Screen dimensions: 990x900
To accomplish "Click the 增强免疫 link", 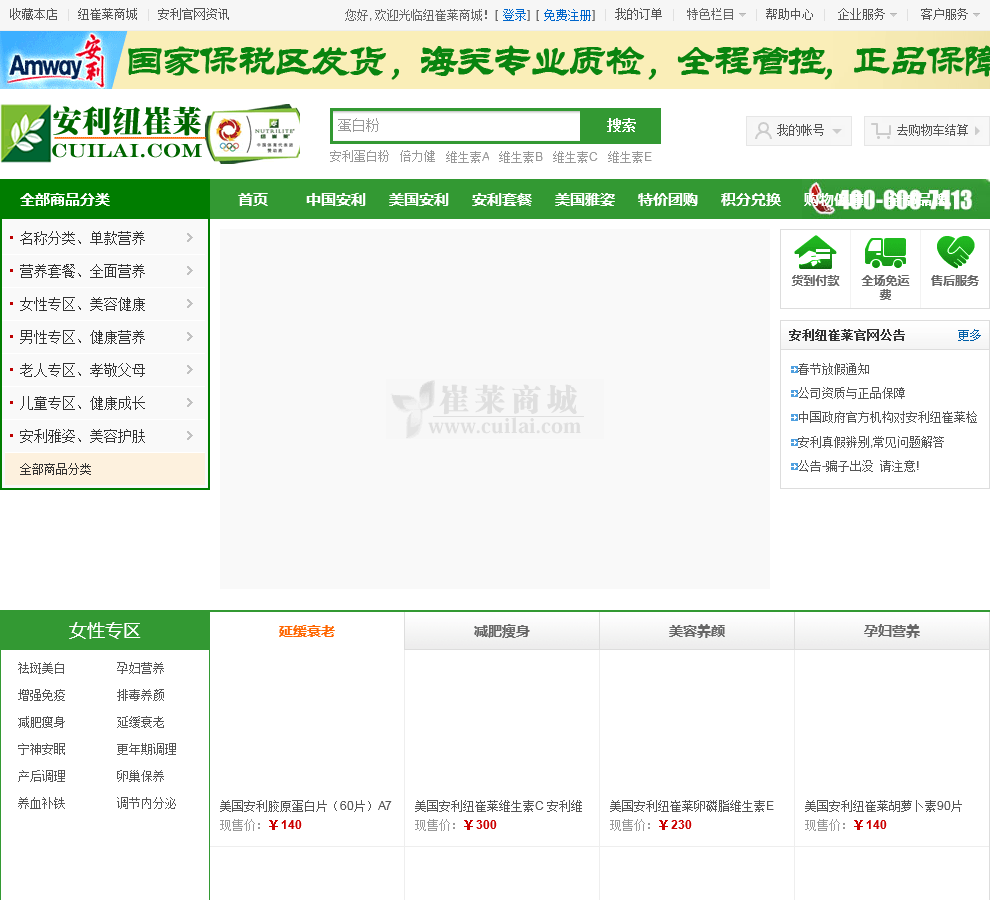I will (42, 695).
